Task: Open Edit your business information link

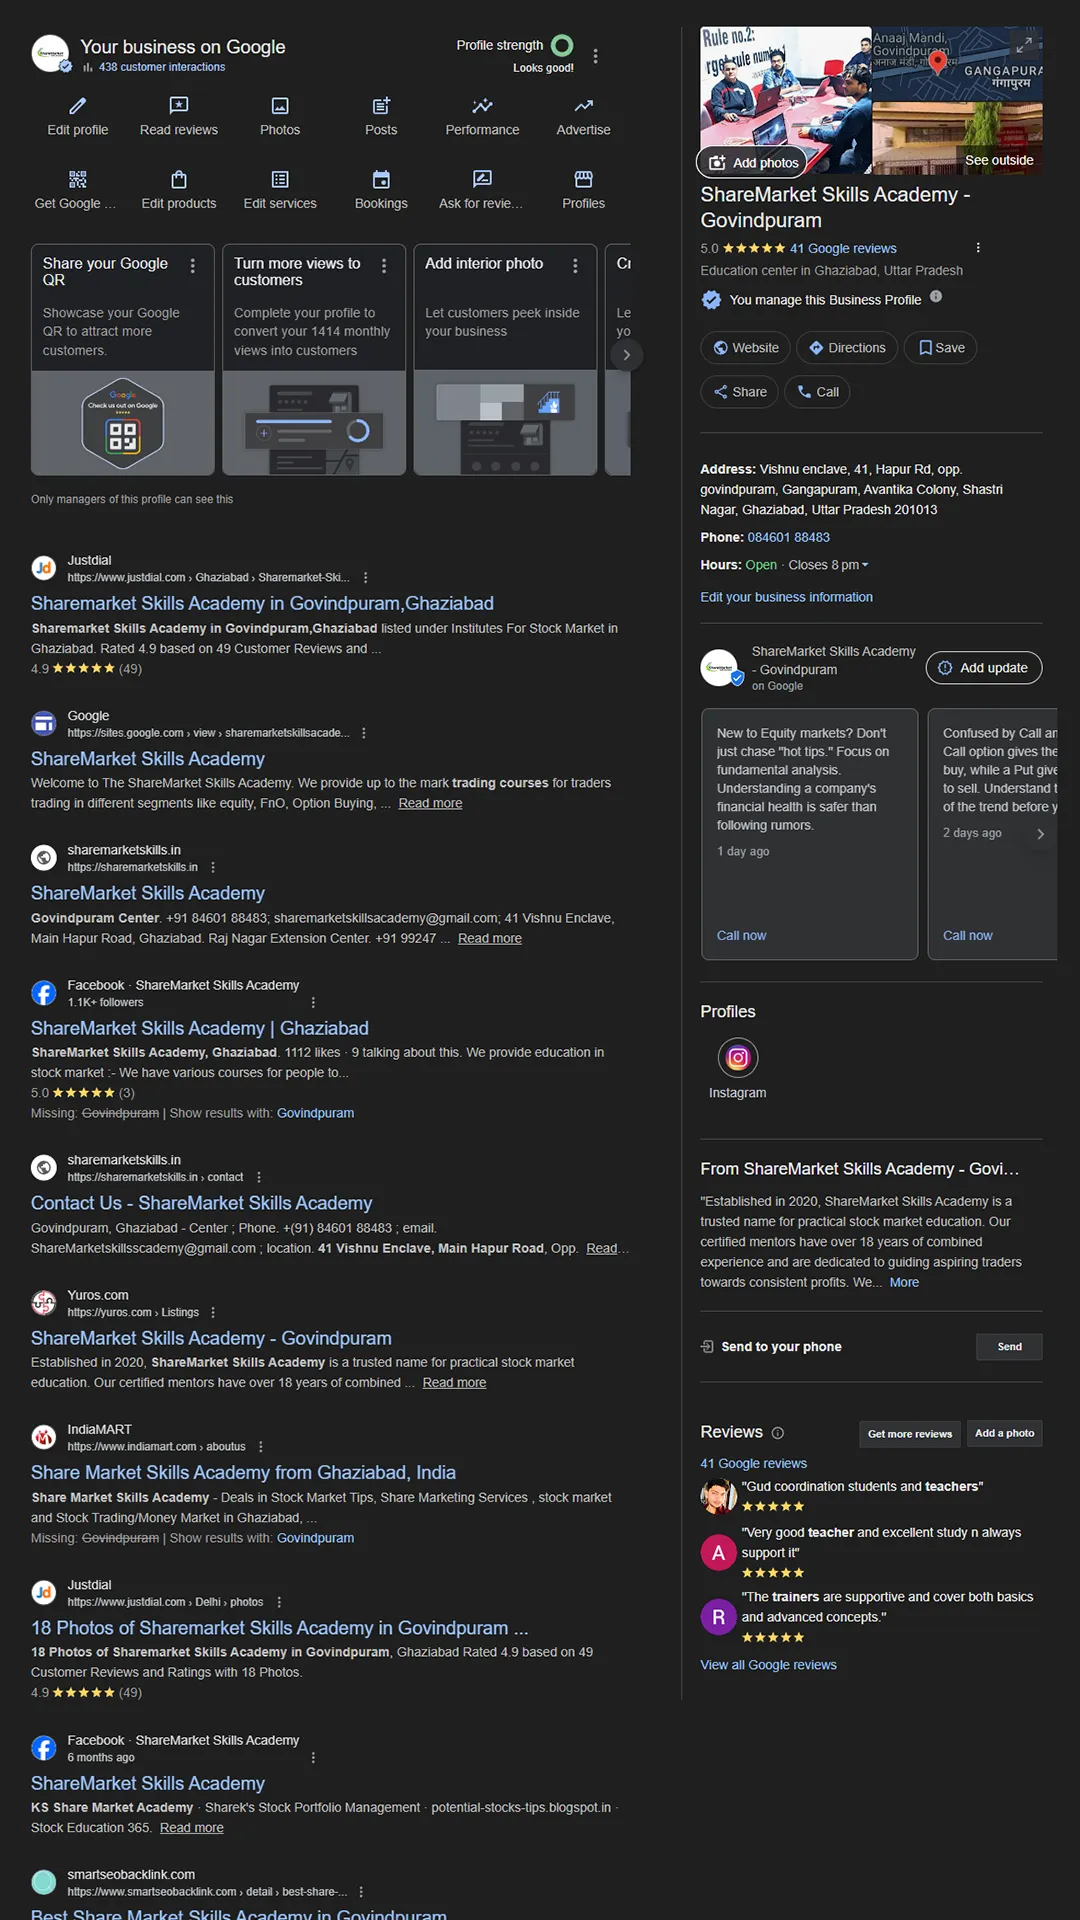Action: (787, 597)
